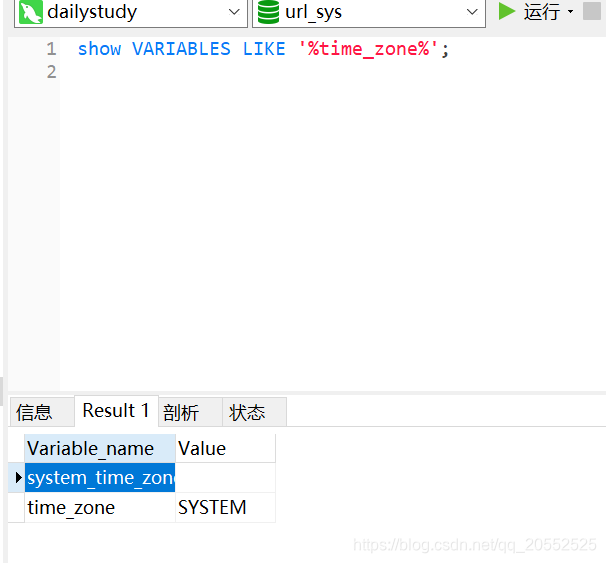Click the Value column header
Image resolution: width=606 pixels, height=563 pixels.
tap(225, 449)
